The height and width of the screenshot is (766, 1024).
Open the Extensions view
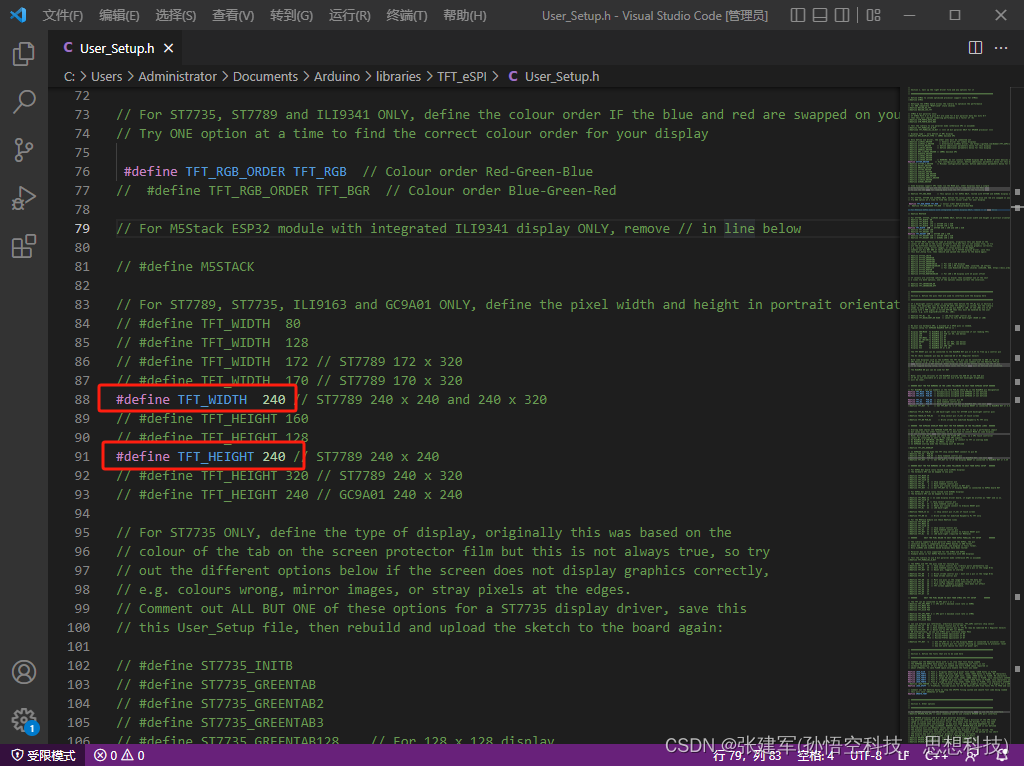coord(24,245)
